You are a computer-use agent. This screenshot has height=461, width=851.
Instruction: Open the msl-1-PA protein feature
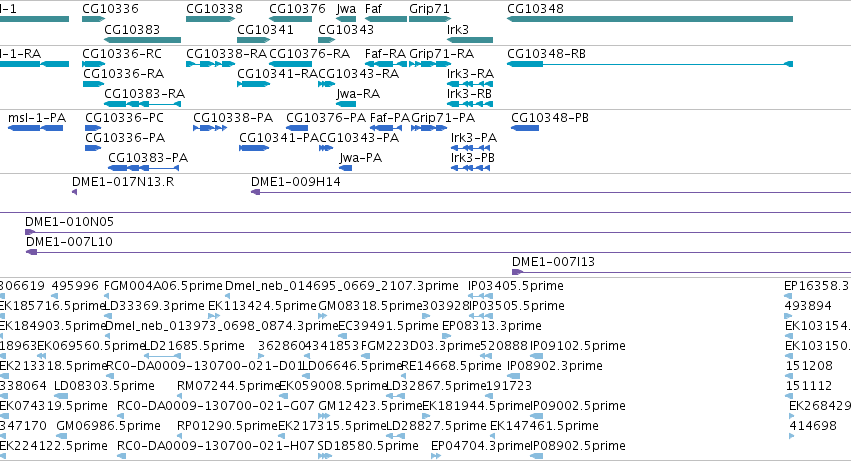coord(35,128)
